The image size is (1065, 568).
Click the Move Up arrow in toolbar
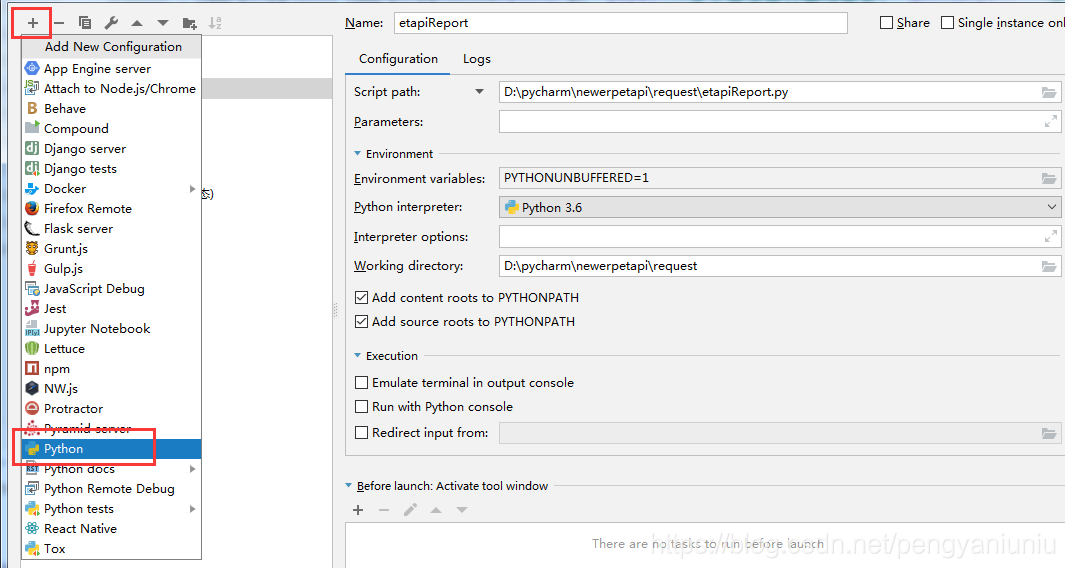[x=137, y=23]
